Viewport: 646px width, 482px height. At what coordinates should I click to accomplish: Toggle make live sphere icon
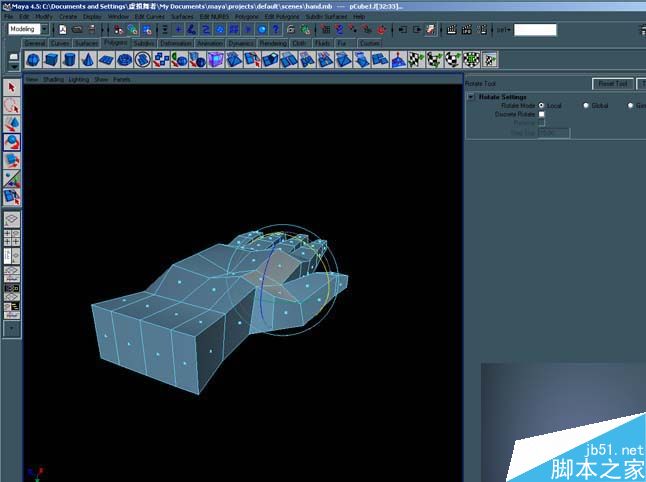tap(382, 29)
